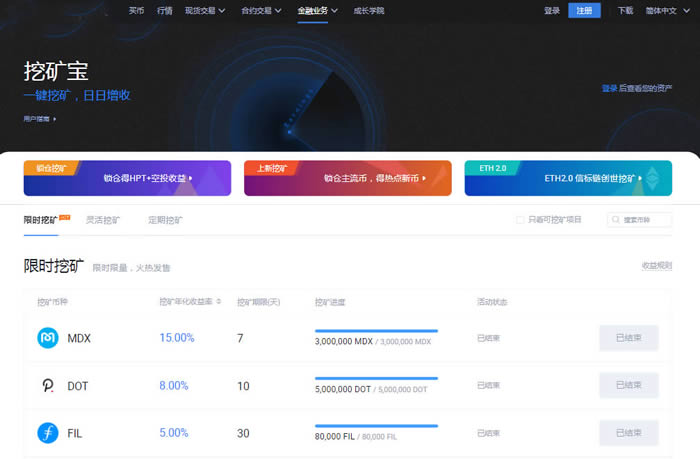Click the FIL coin icon

(47, 432)
